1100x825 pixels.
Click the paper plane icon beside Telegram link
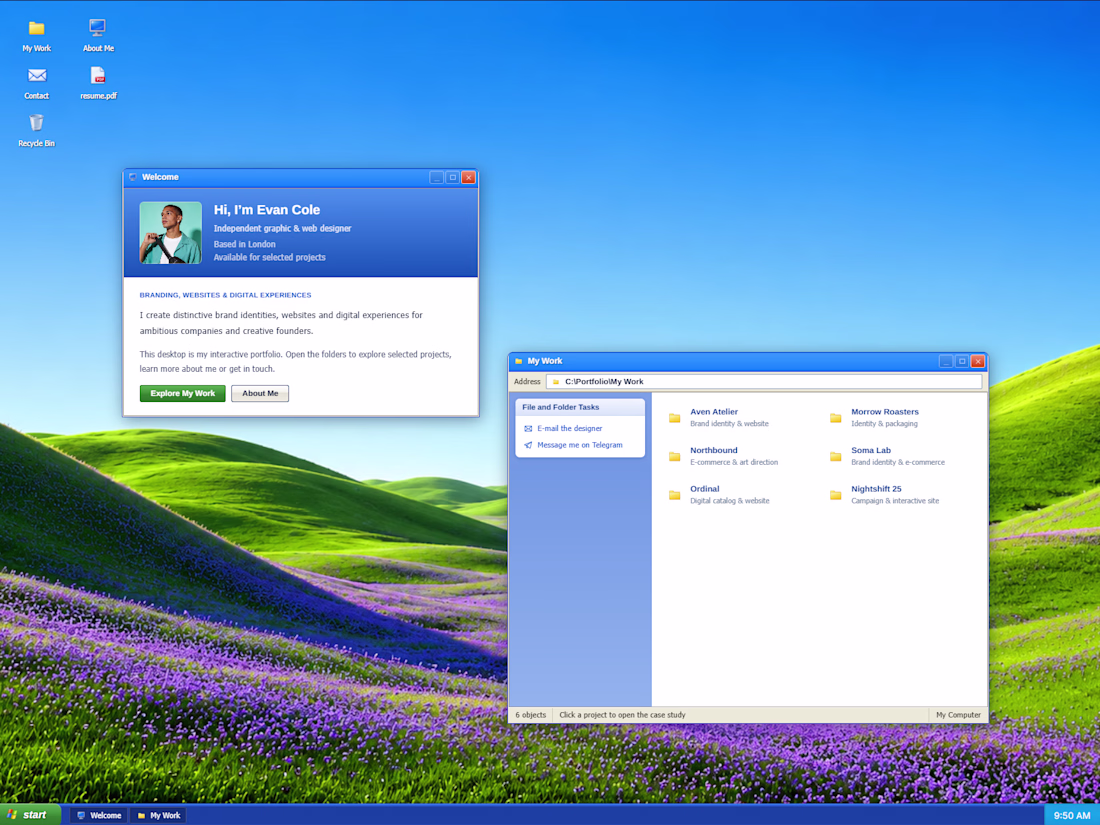[528, 445]
